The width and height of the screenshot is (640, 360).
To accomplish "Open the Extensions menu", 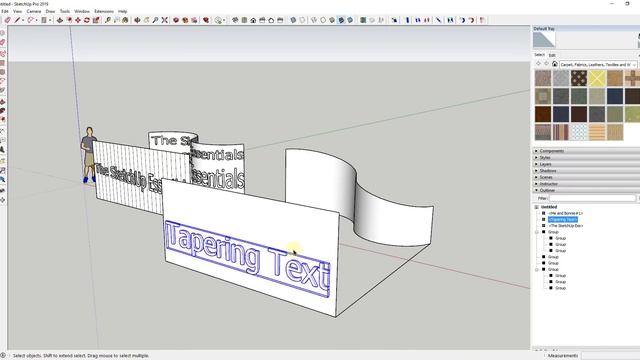I will pos(104,11).
